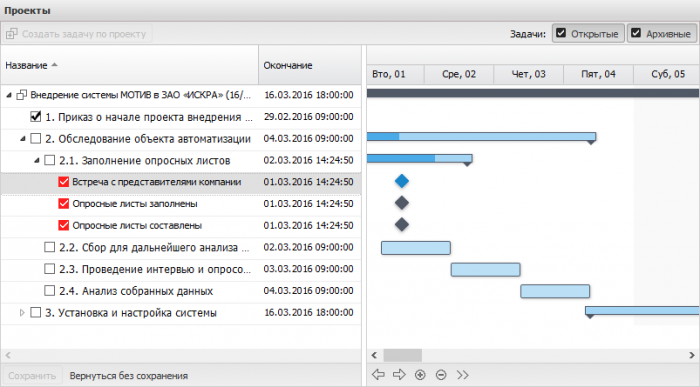This screenshot has width=700, height=387.
Task: Zoom out the Gantt chart
Action: coord(441,375)
